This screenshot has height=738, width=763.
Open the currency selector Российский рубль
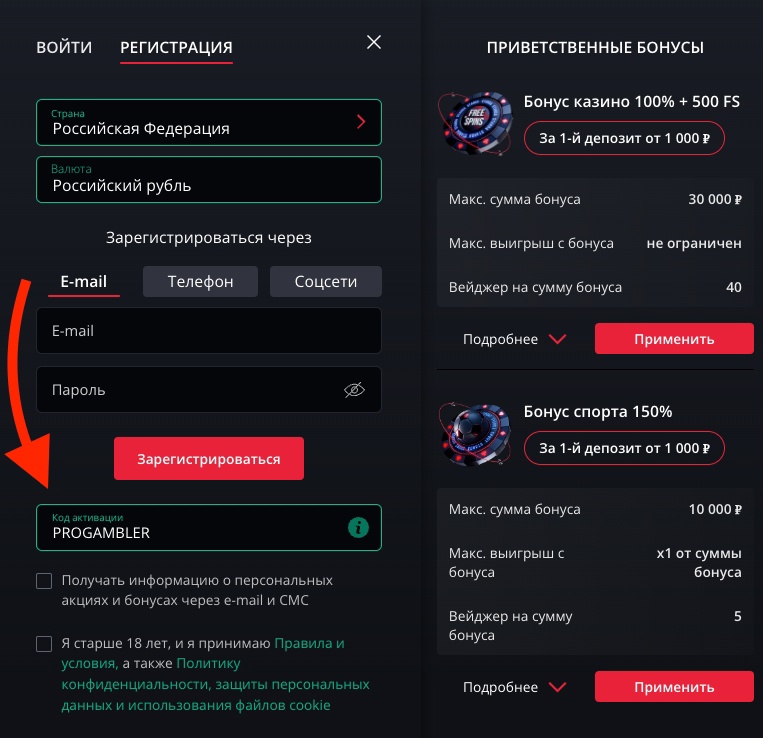pyautogui.click(x=208, y=179)
